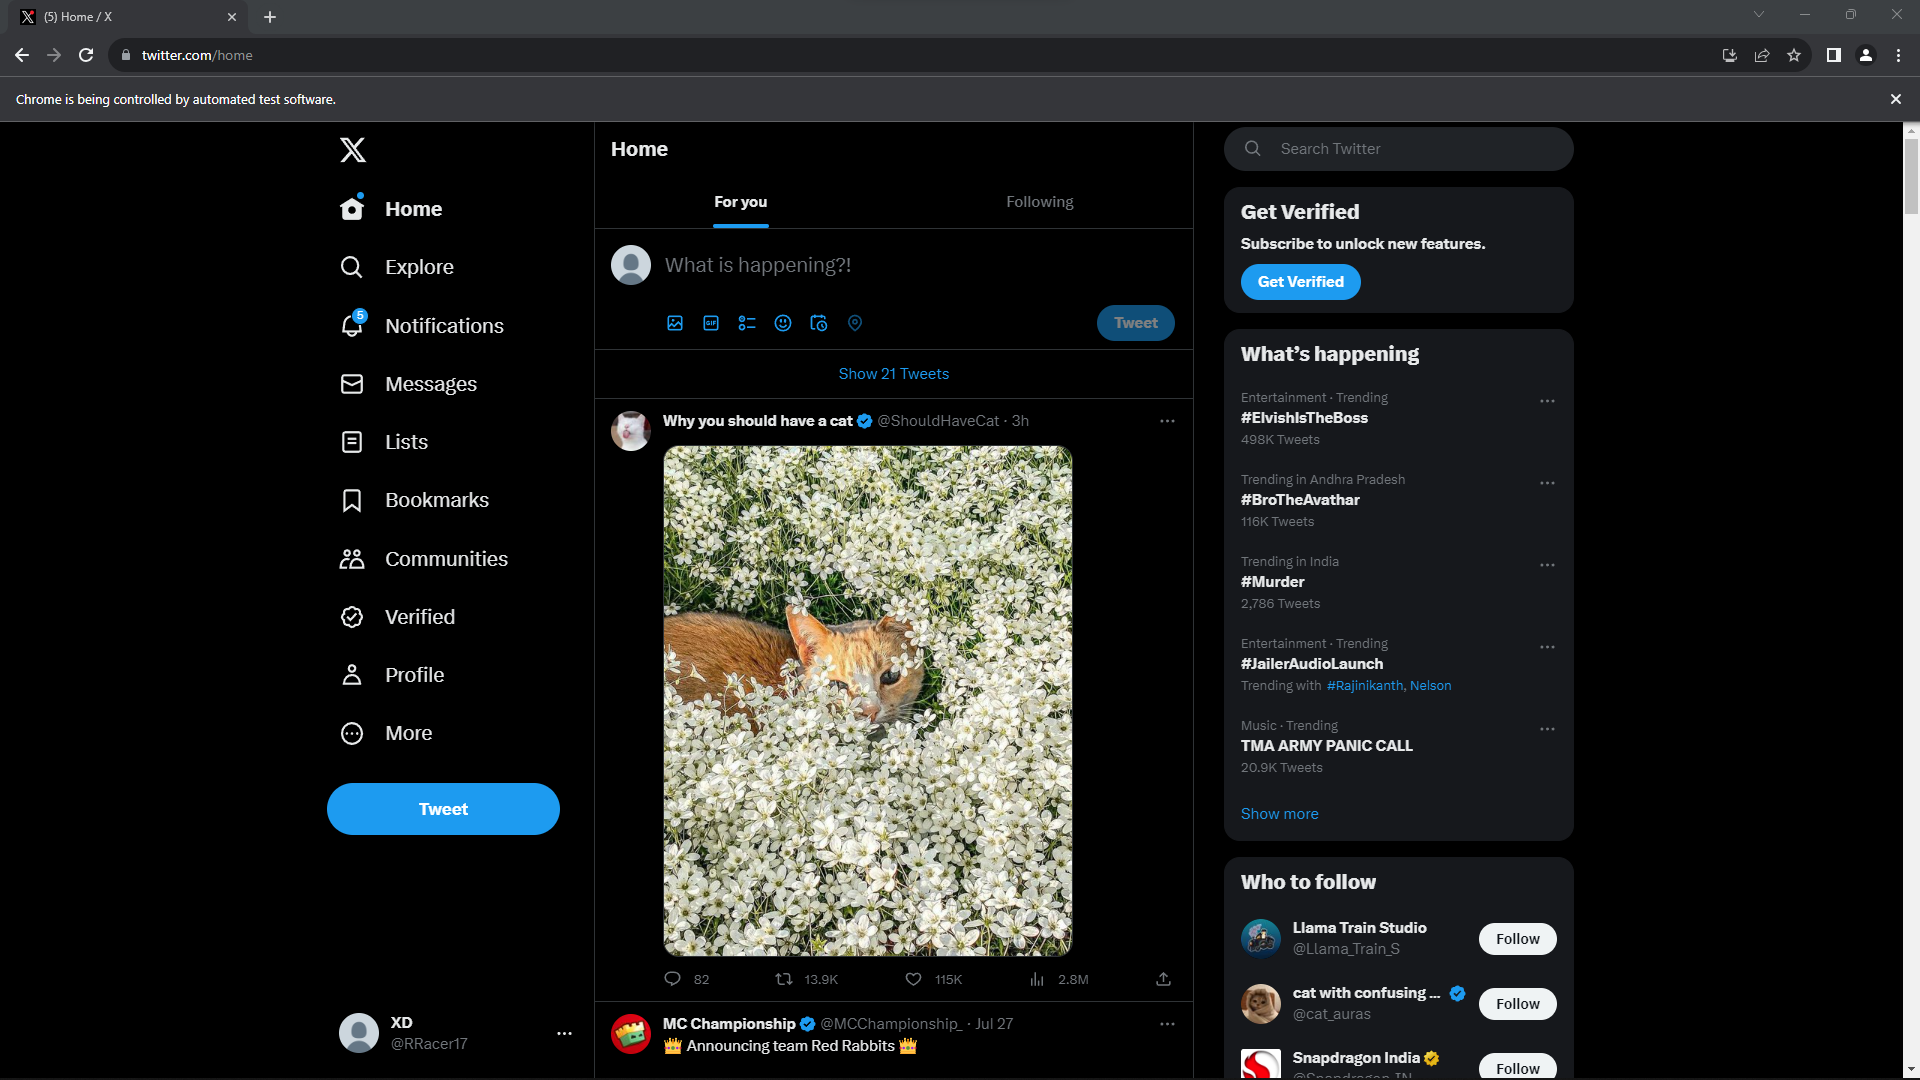Viewport: 1920px width, 1080px height.
Task: Retweet the cat in flowers tweet
Action: pyautogui.click(x=785, y=979)
